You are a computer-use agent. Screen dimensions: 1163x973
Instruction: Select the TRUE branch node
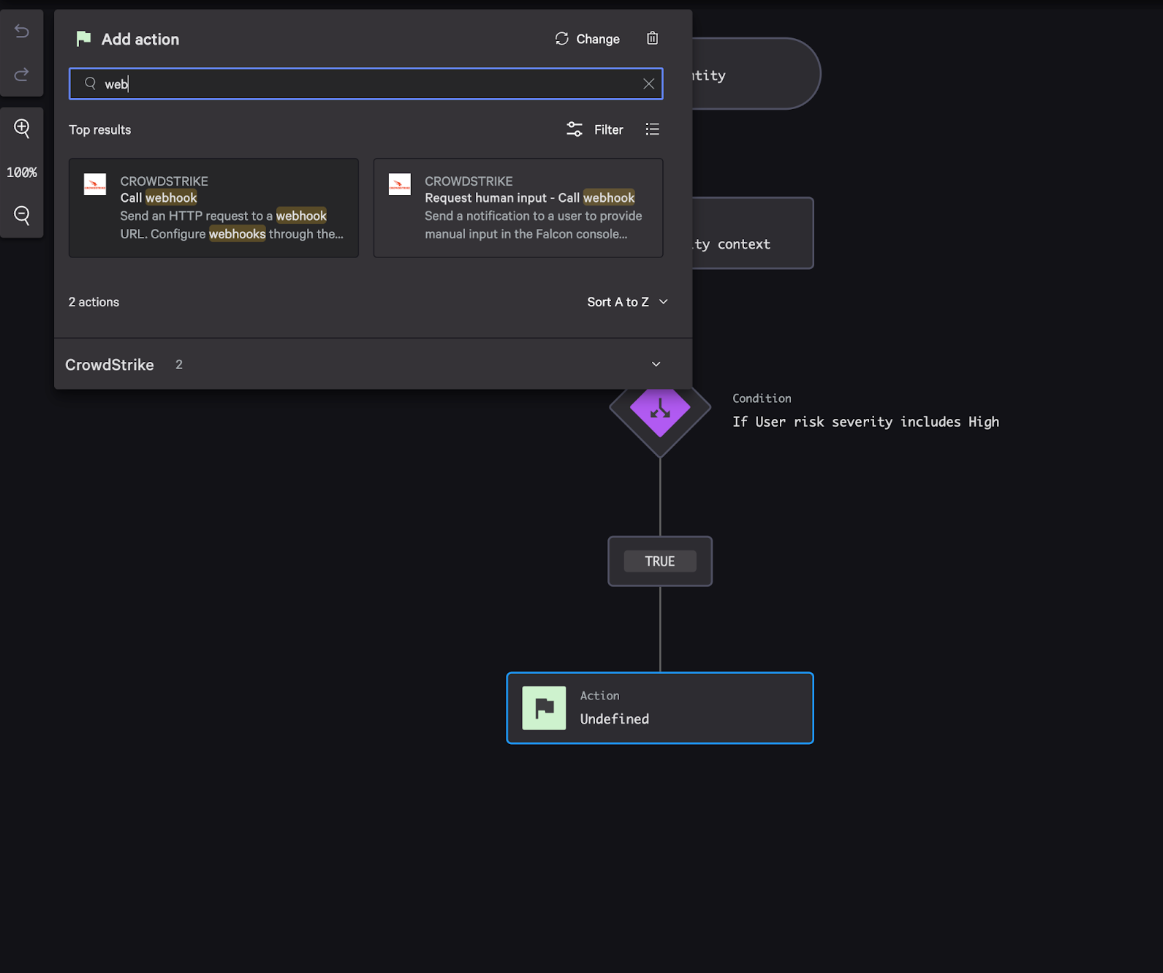(659, 561)
